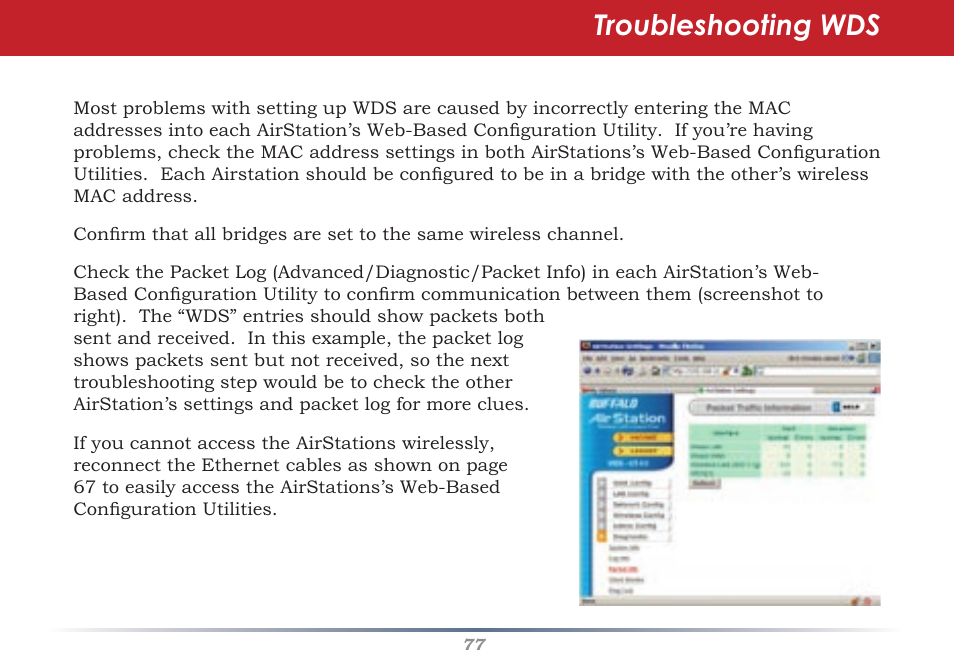Image resolution: width=954 pixels, height=661 pixels.
Task: Collapse the Diagnostic section in the sidebar
Action: pyautogui.click(x=630, y=537)
